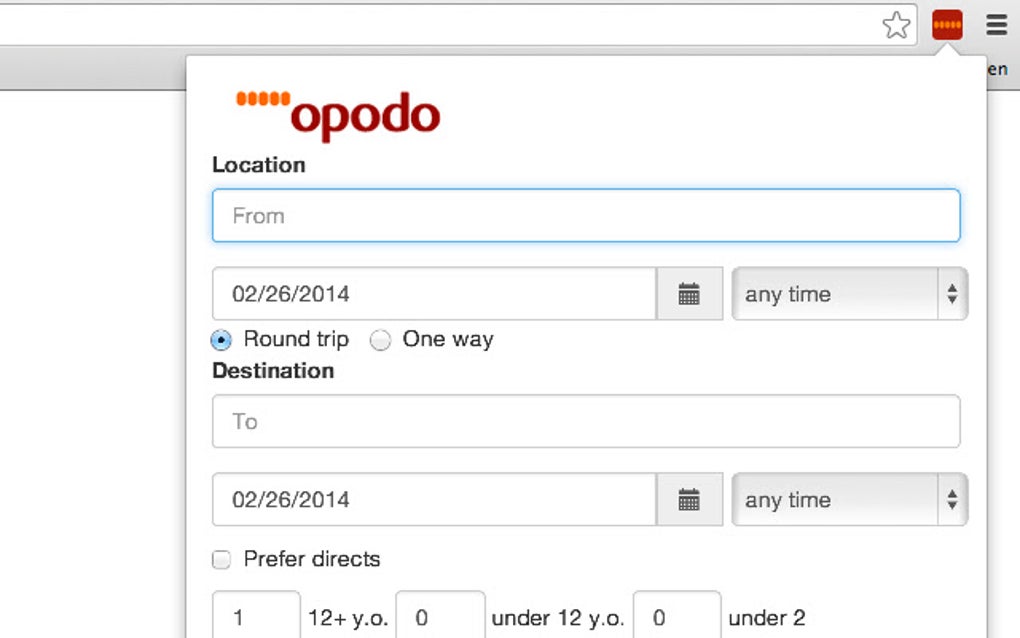Bookmark the page with the star icon

(897, 24)
